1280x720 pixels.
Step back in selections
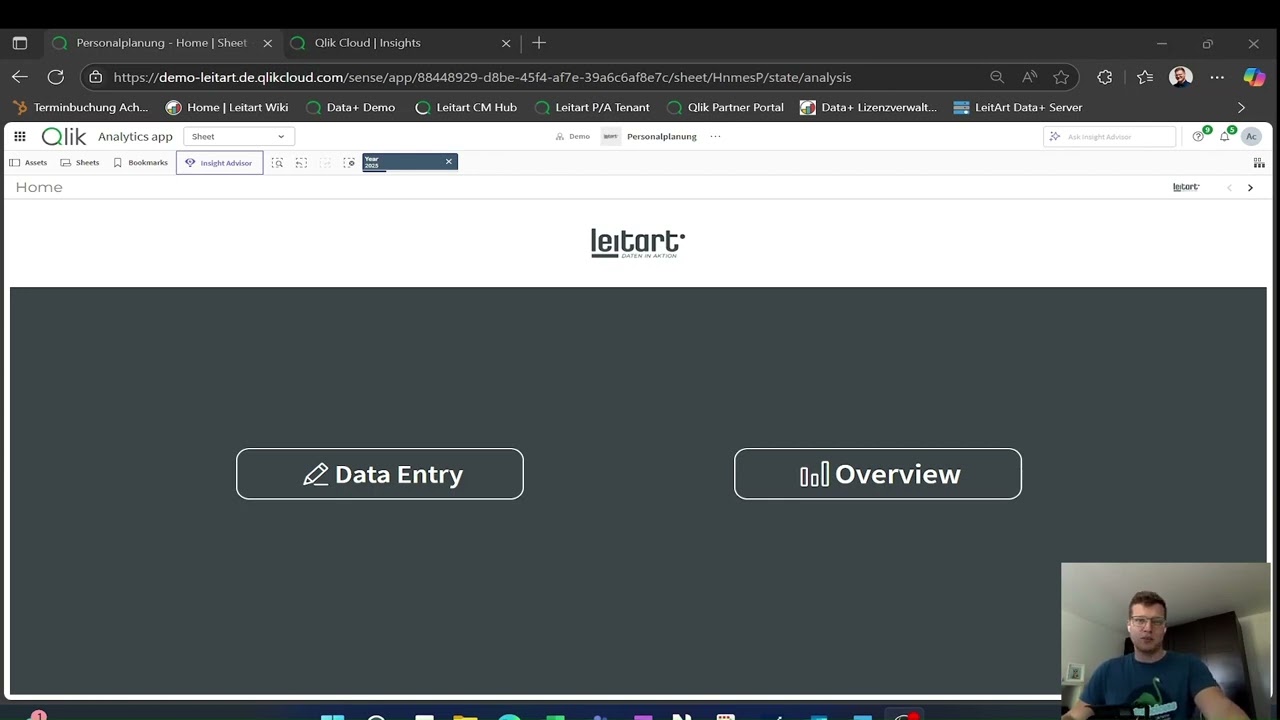301,163
